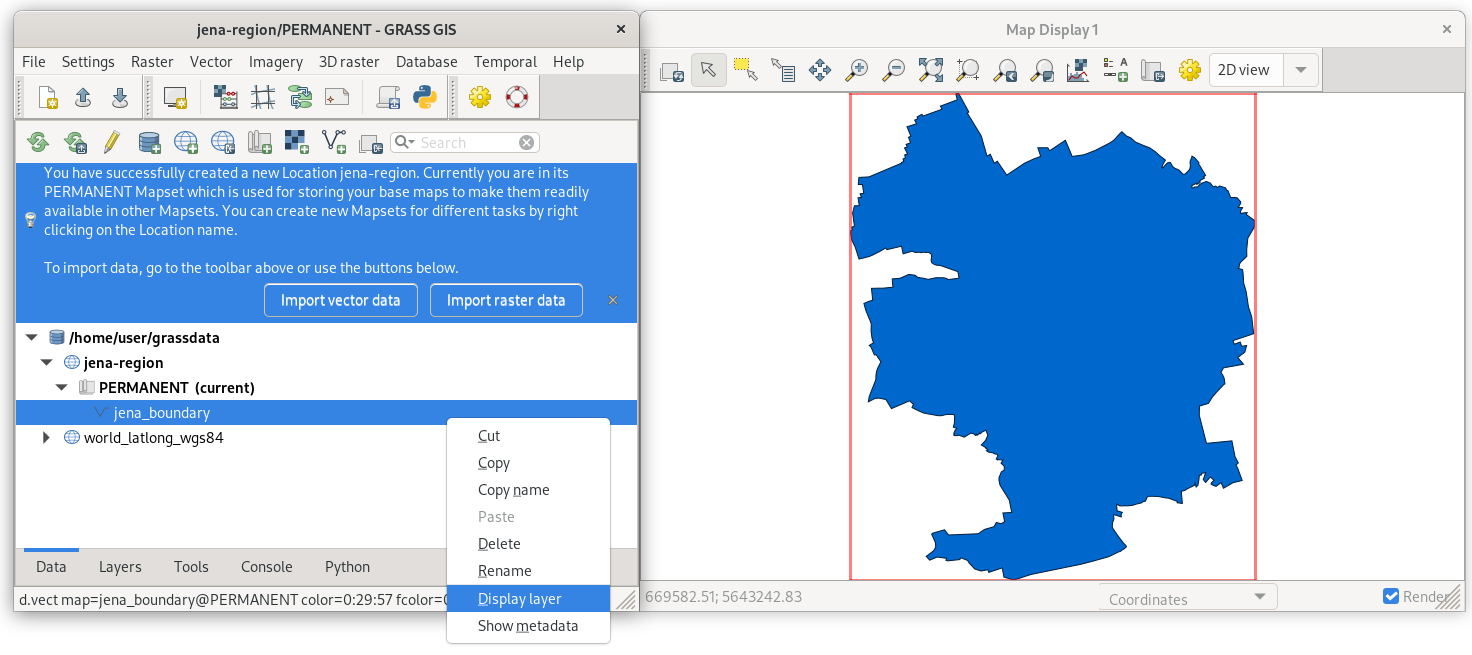Viewport: 1472px width, 655px height.
Task: Open the raster map calculator
Action: point(226,97)
